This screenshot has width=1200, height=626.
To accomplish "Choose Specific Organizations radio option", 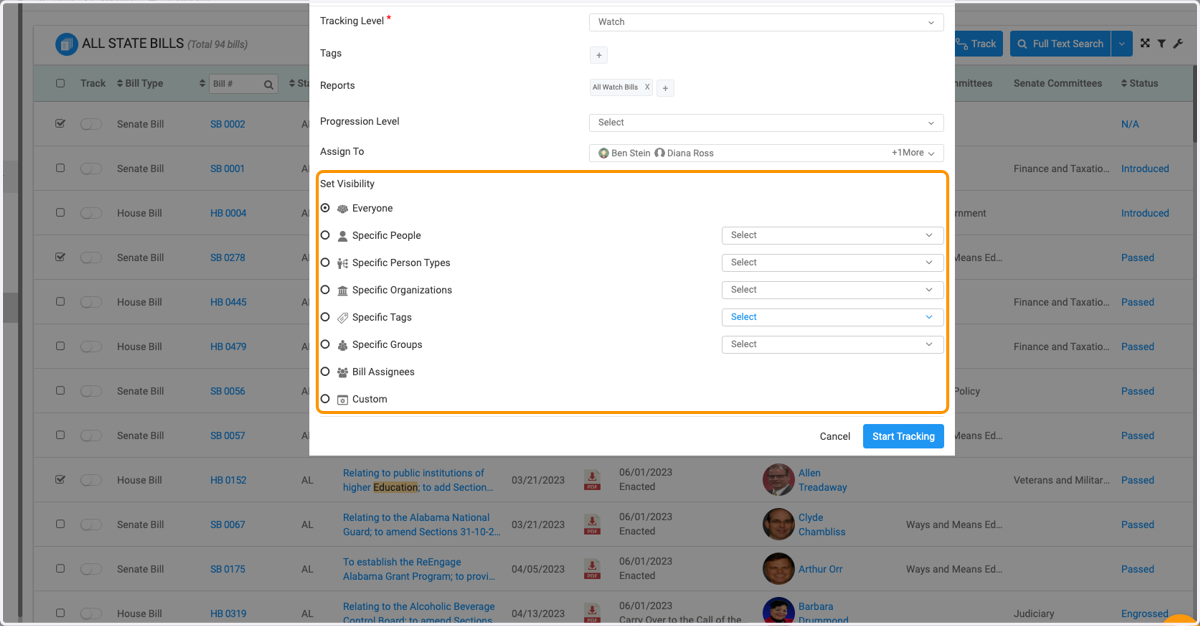I will 325,290.
